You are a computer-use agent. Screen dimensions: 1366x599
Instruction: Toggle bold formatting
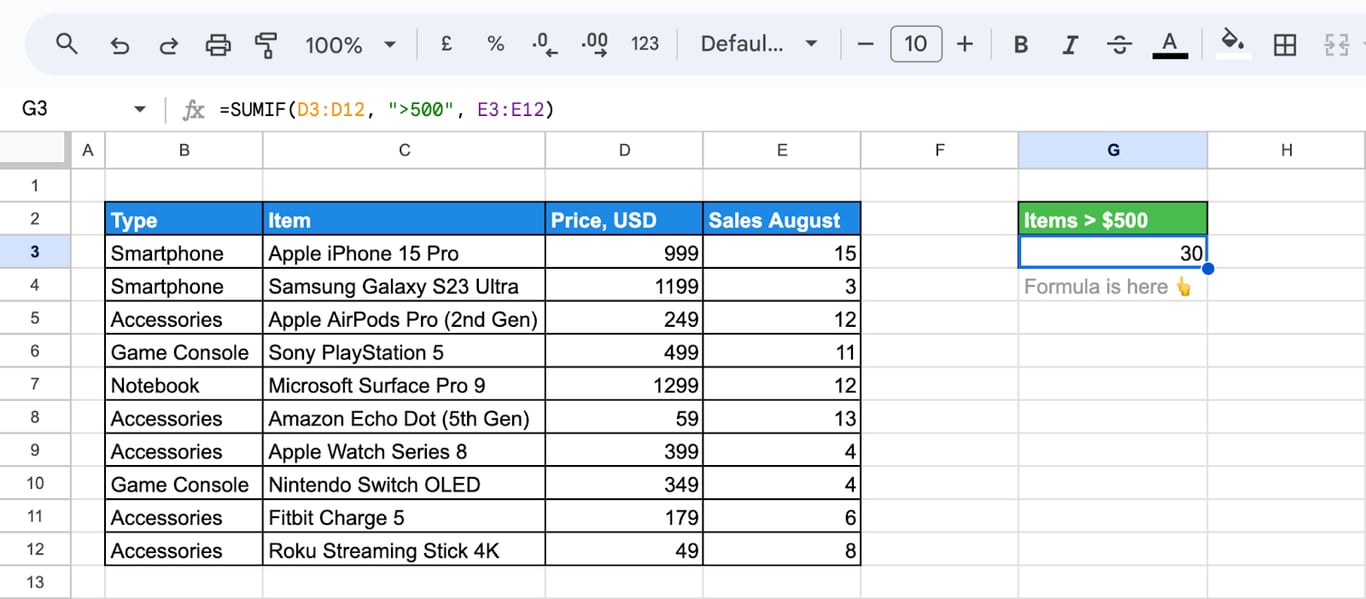click(1021, 44)
